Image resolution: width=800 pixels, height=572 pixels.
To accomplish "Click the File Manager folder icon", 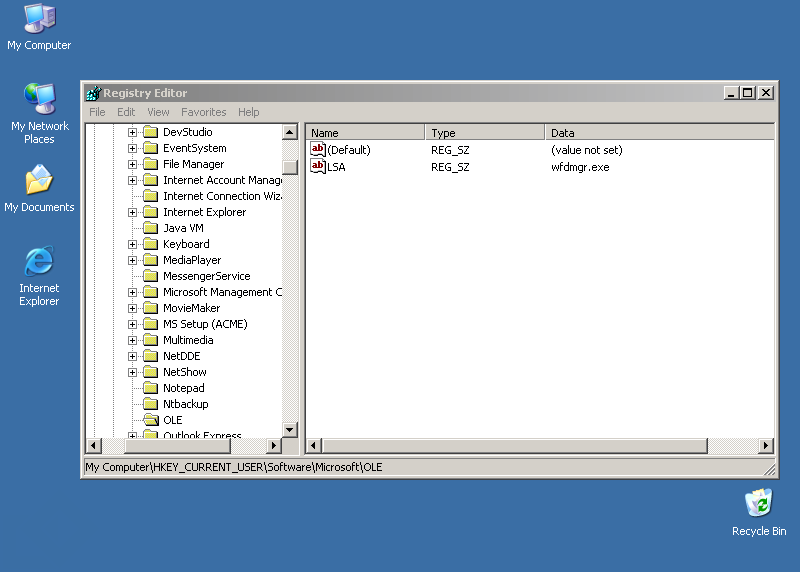I will tap(151, 164).
